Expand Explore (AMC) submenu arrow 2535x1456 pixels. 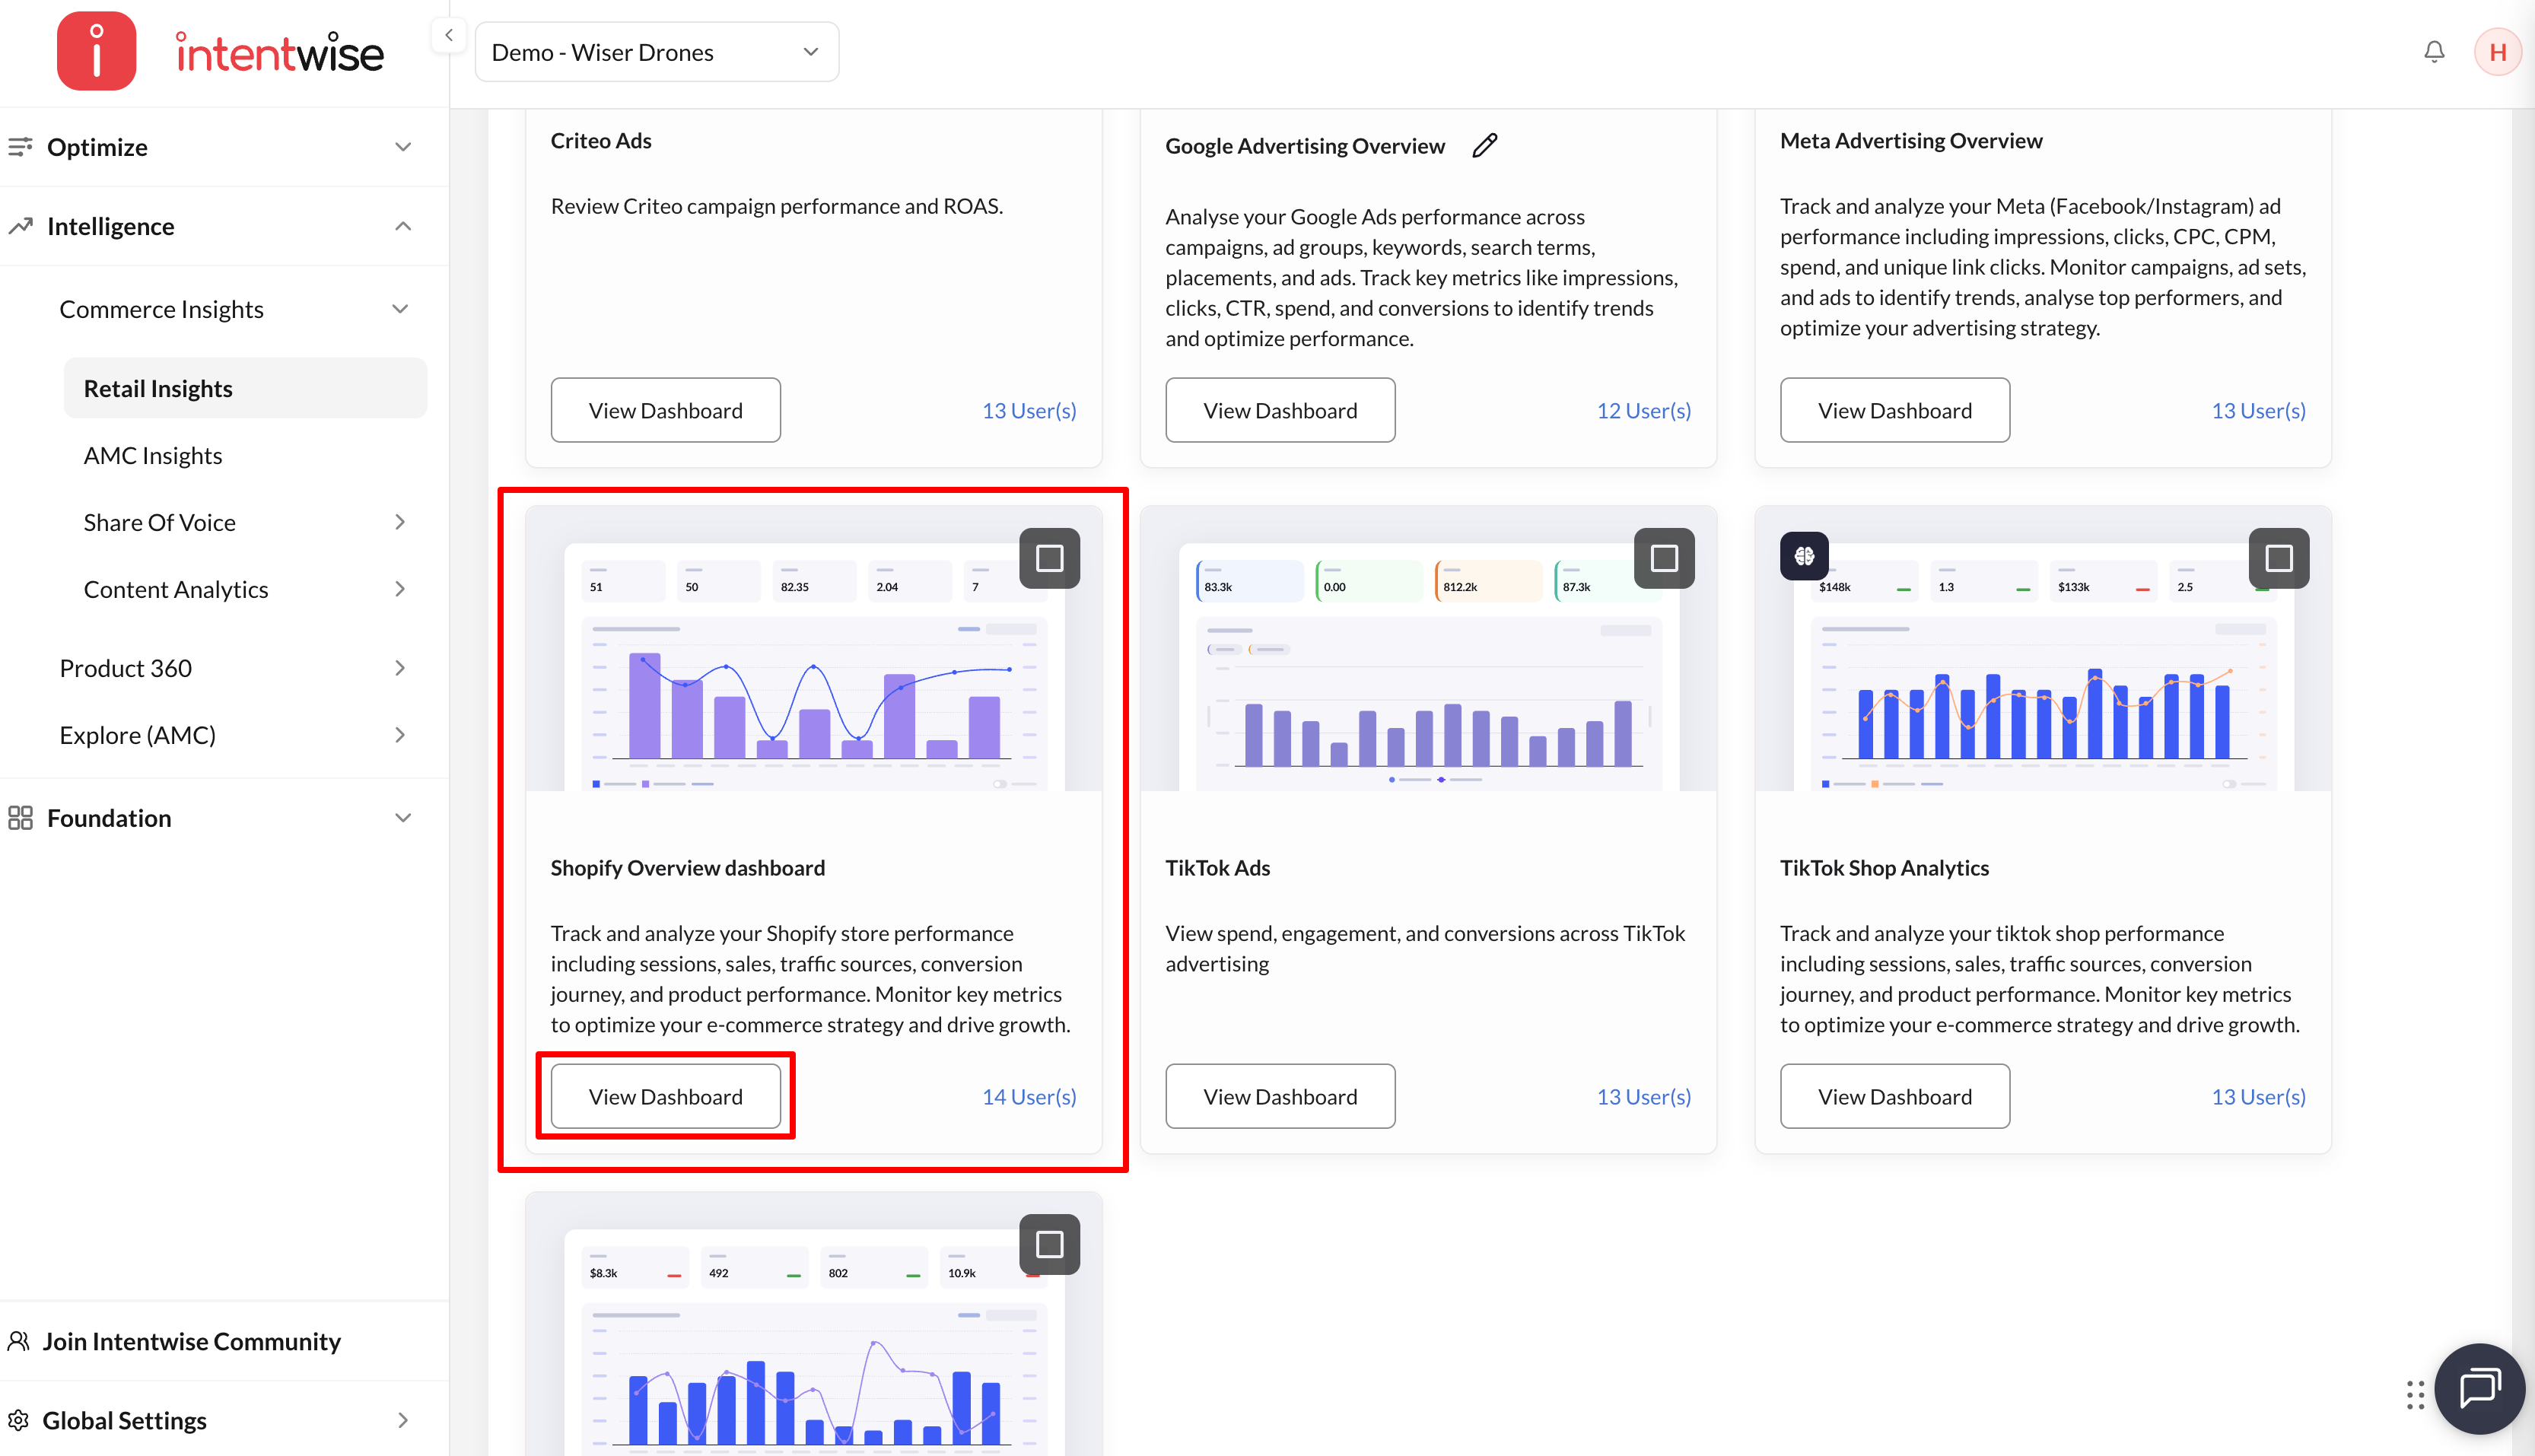[x=400, y=735]
